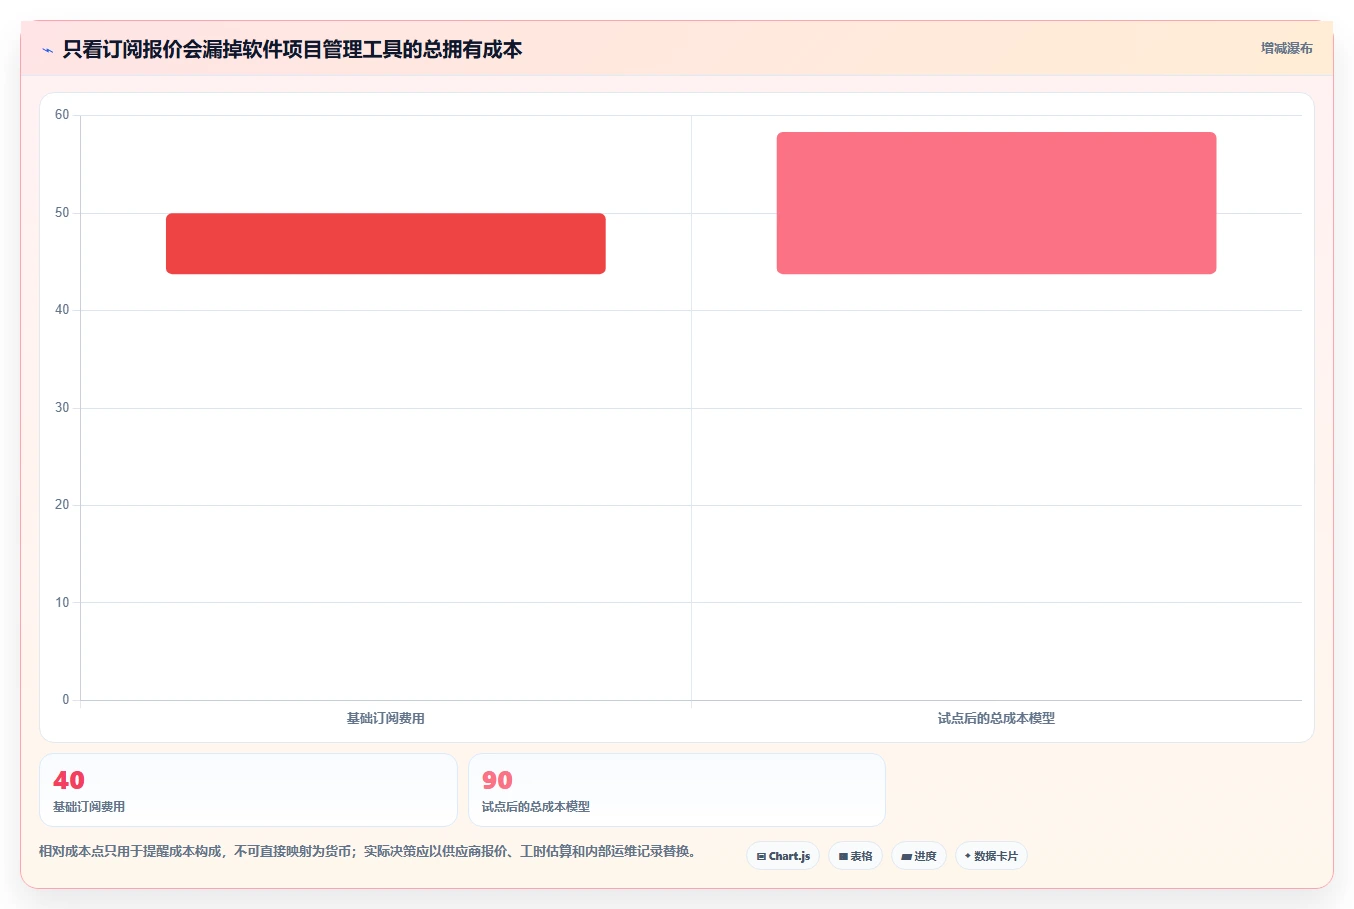
Task: Click the 试点后的总成本模型 x-axis label
Action: pos(996,718)
